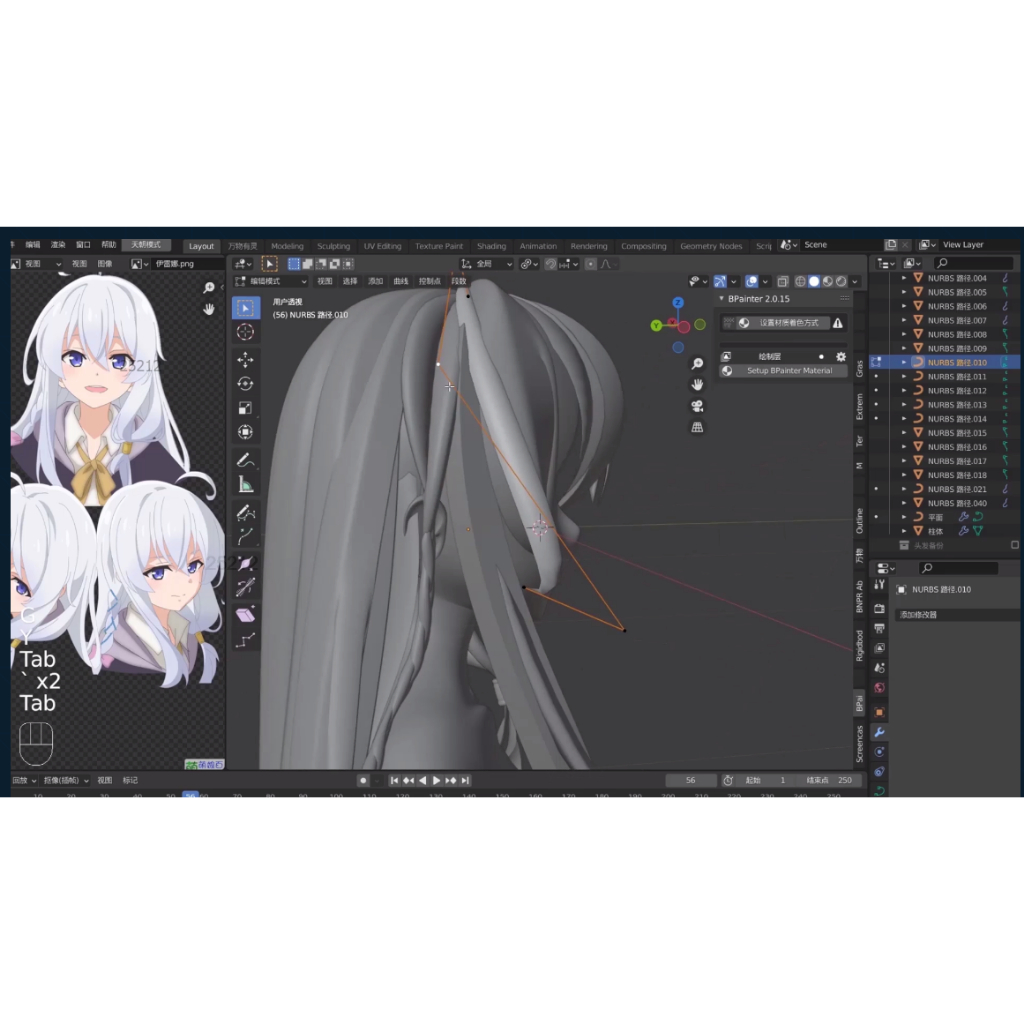1024x1024 pixels.
Task: Toggle auto keying record button in timeline
Action: 363,780
